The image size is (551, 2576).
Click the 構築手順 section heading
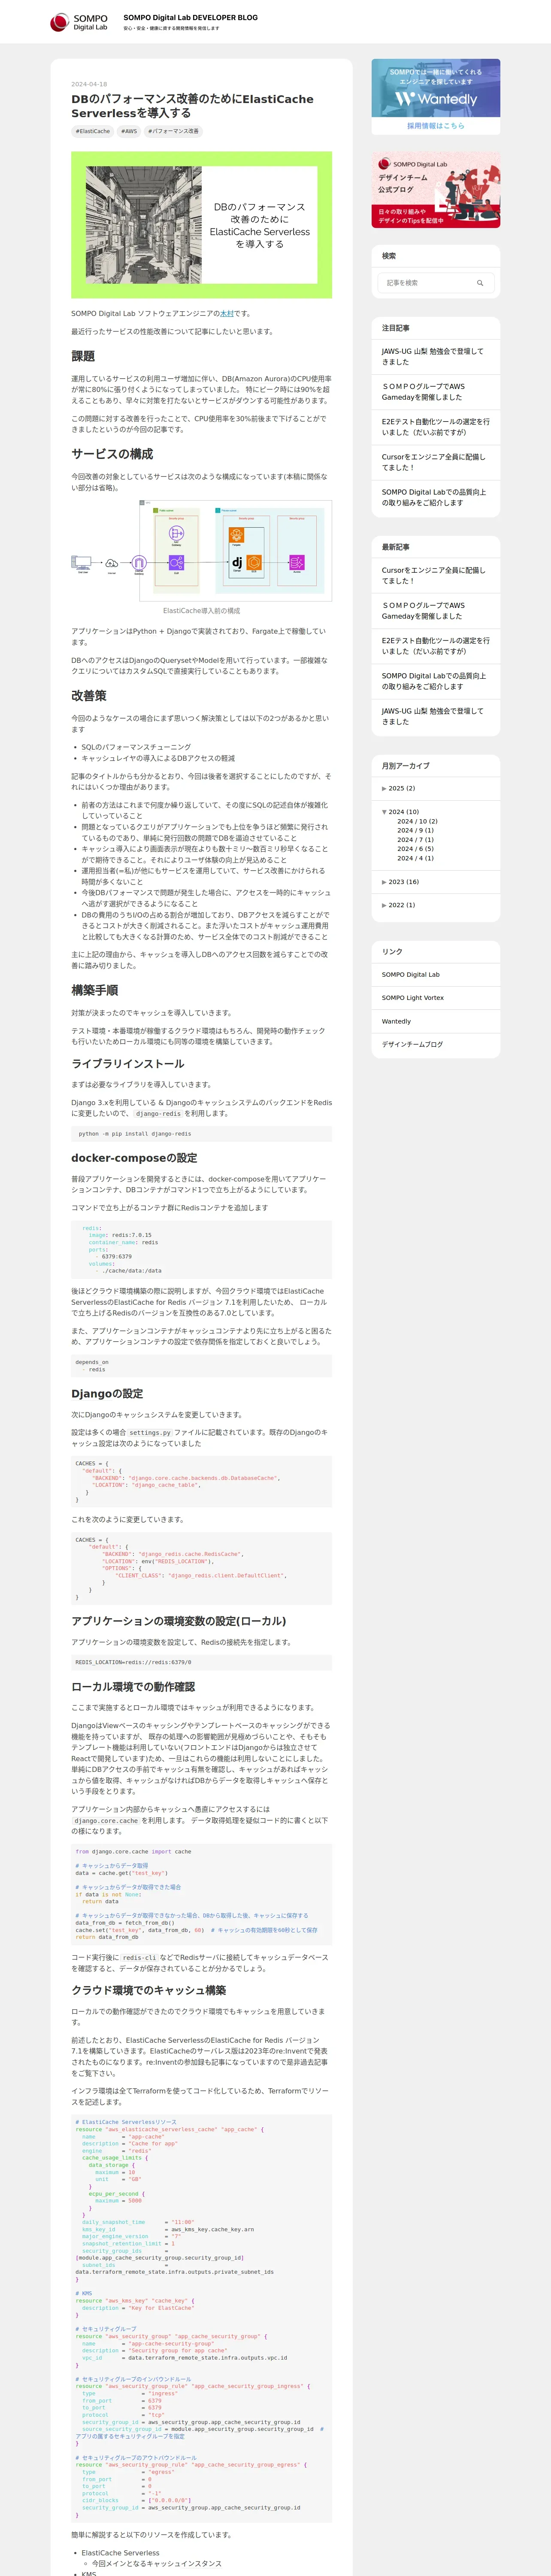(x=94, y=990)
